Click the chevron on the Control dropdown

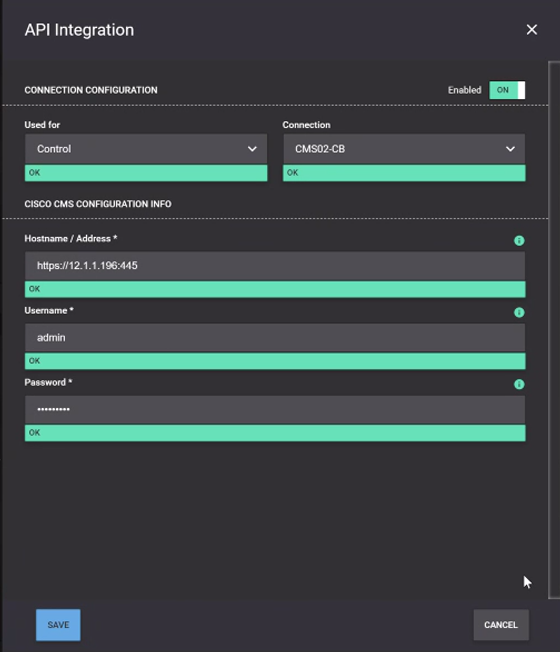(x=252, y=149)
